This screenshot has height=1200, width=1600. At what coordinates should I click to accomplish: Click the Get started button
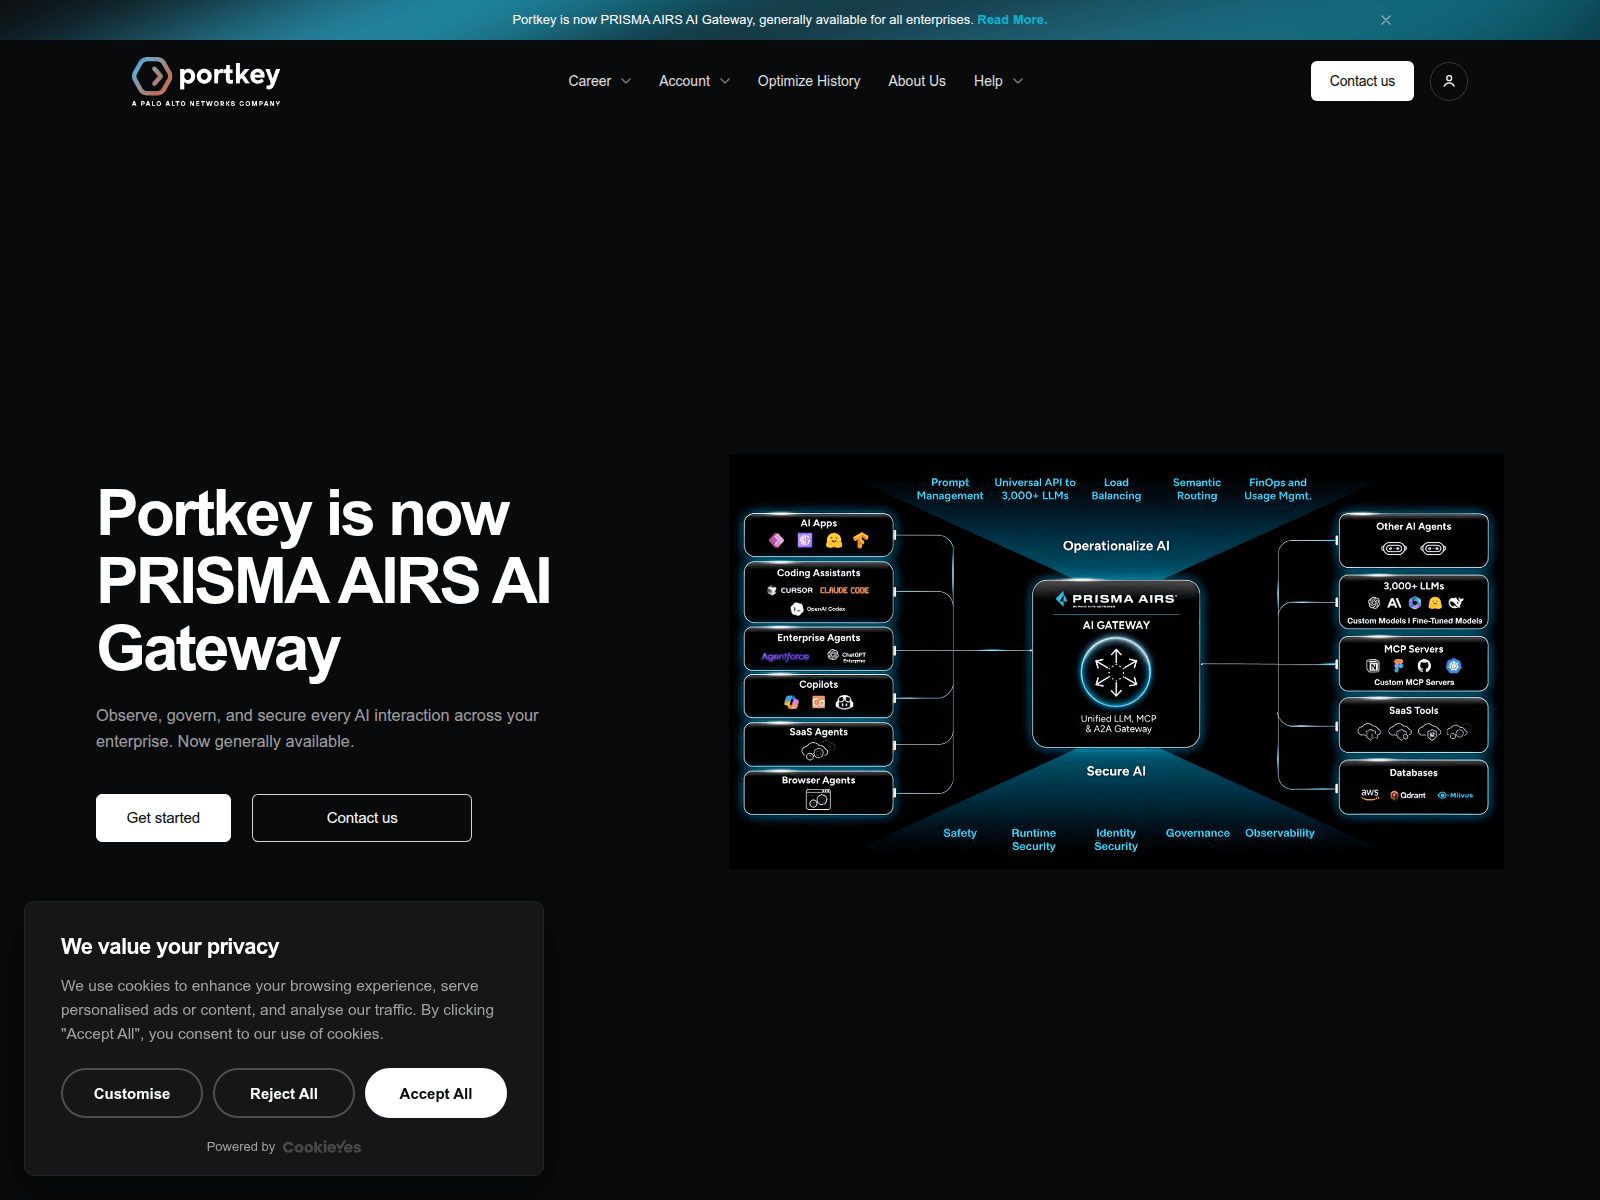click(x=163, y=818)
